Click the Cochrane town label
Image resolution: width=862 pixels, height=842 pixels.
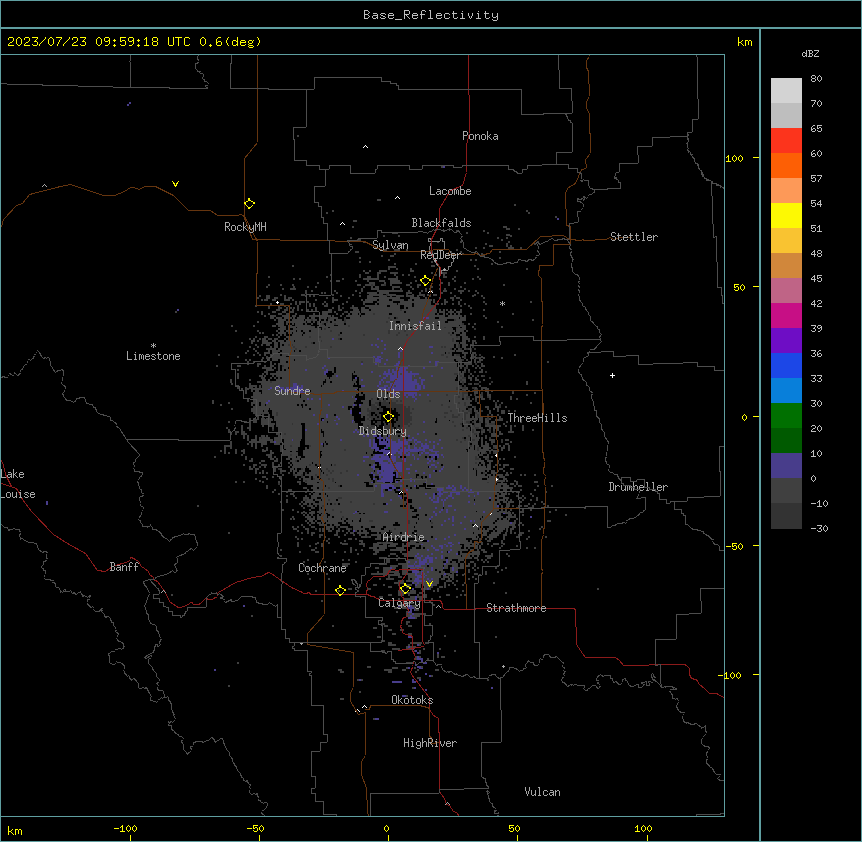322,568
